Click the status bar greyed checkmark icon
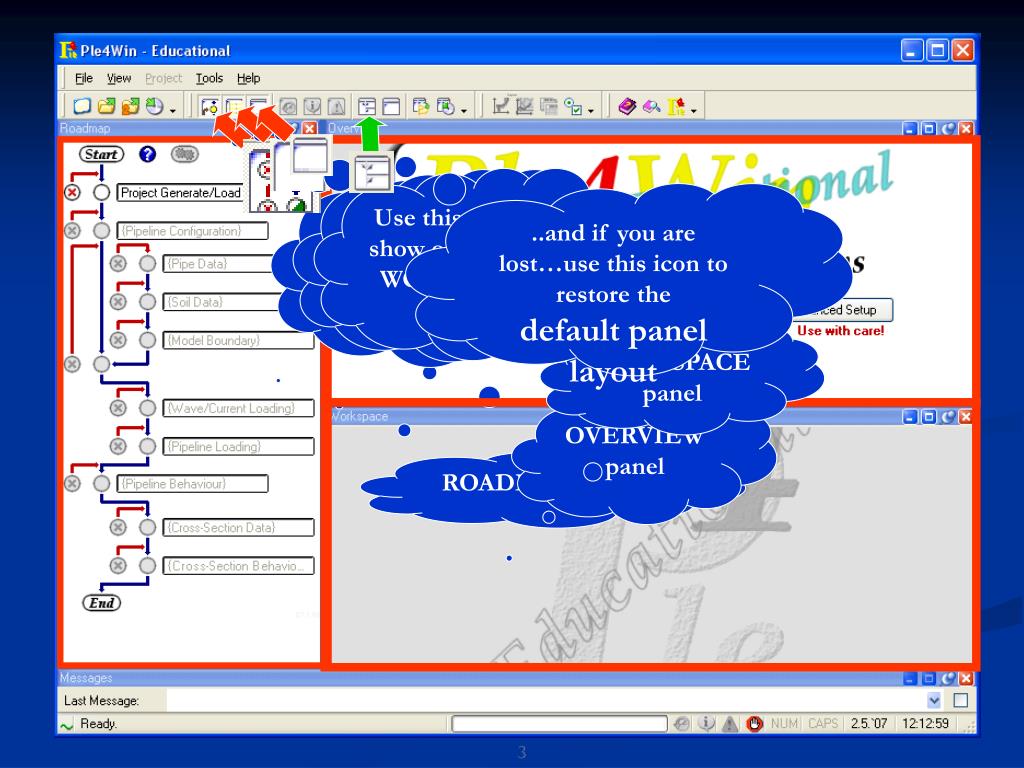1024x768 pixels. pyautogui.click(x=682, y=724)
